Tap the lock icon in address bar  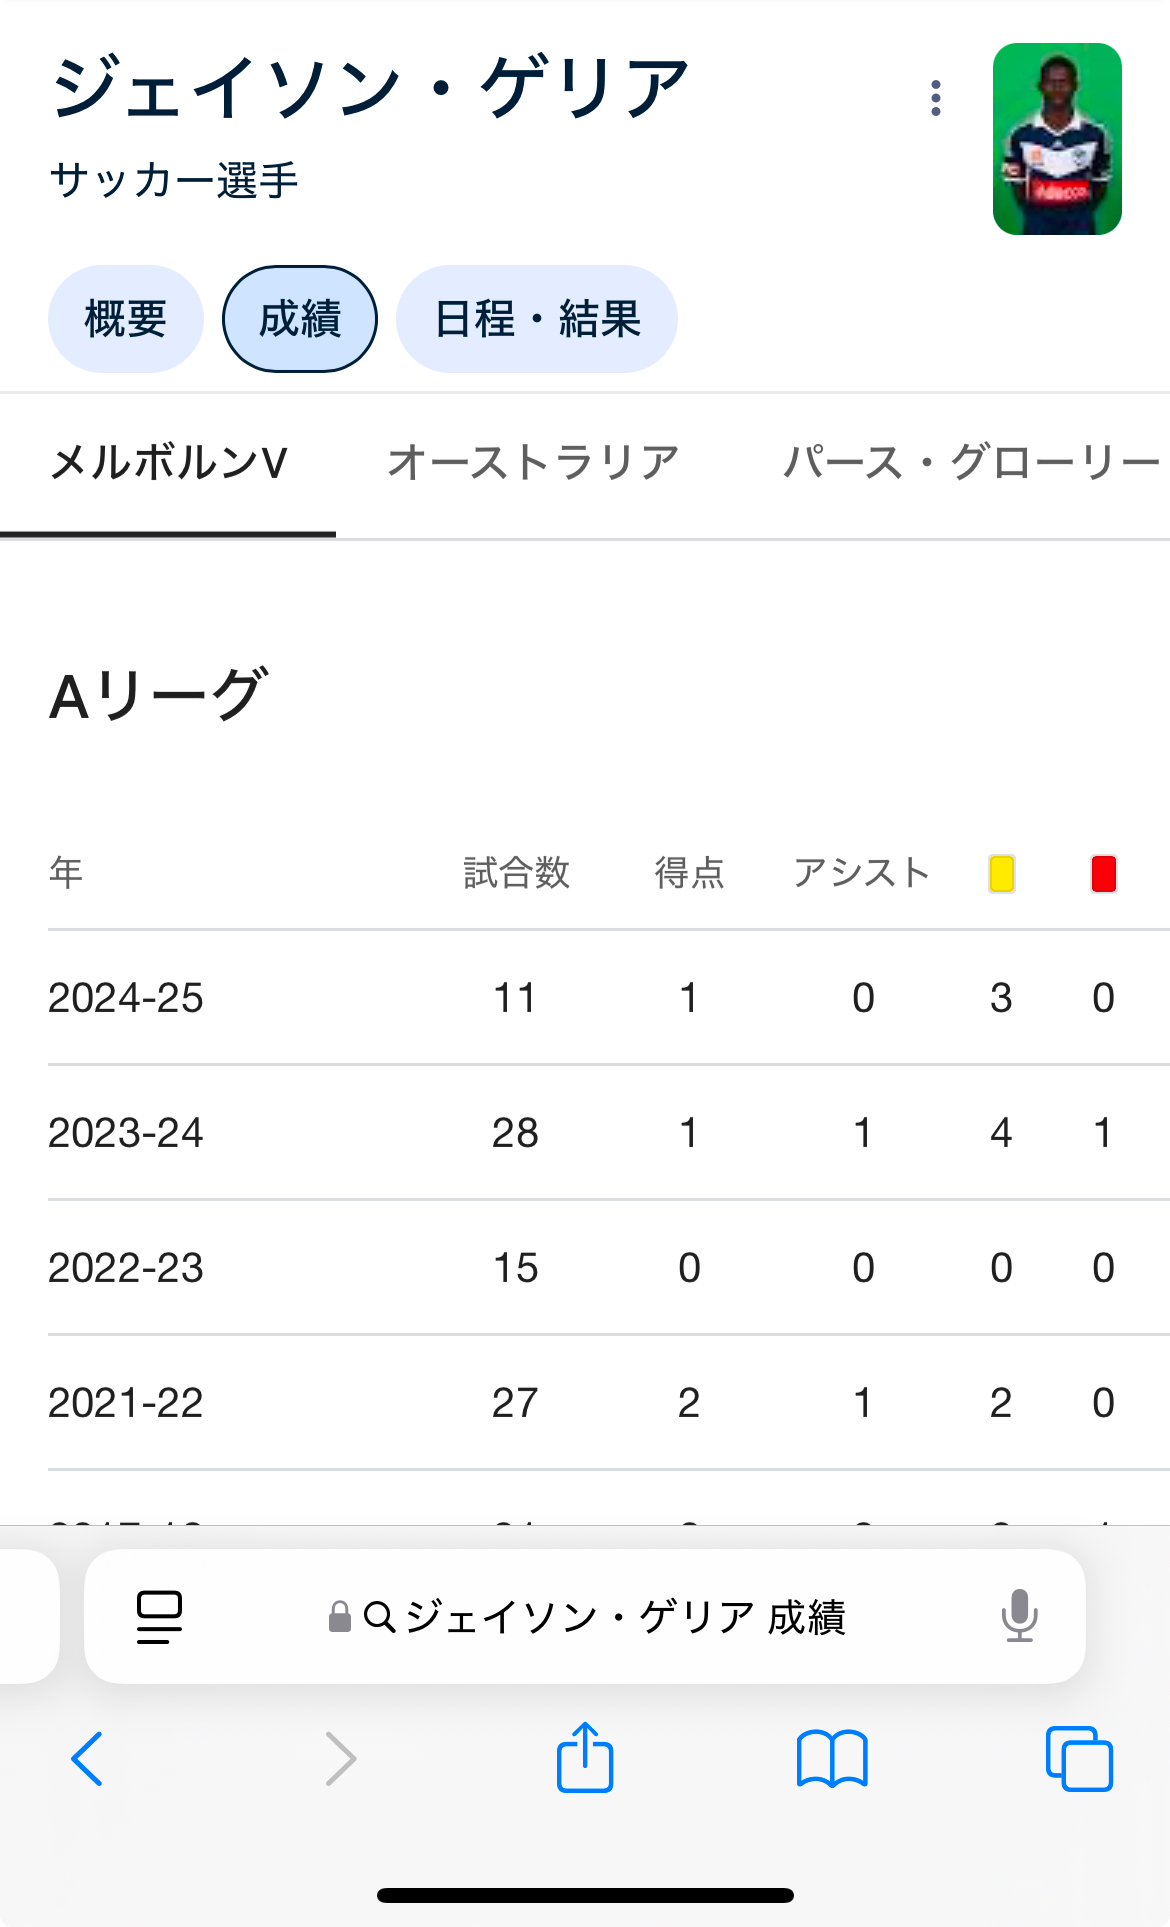click(x=340, y=1616)
